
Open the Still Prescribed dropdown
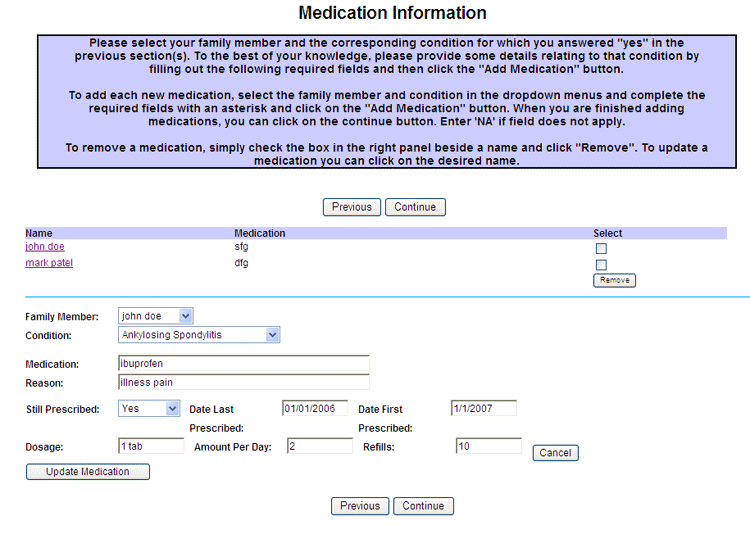[x=149, y=408]
